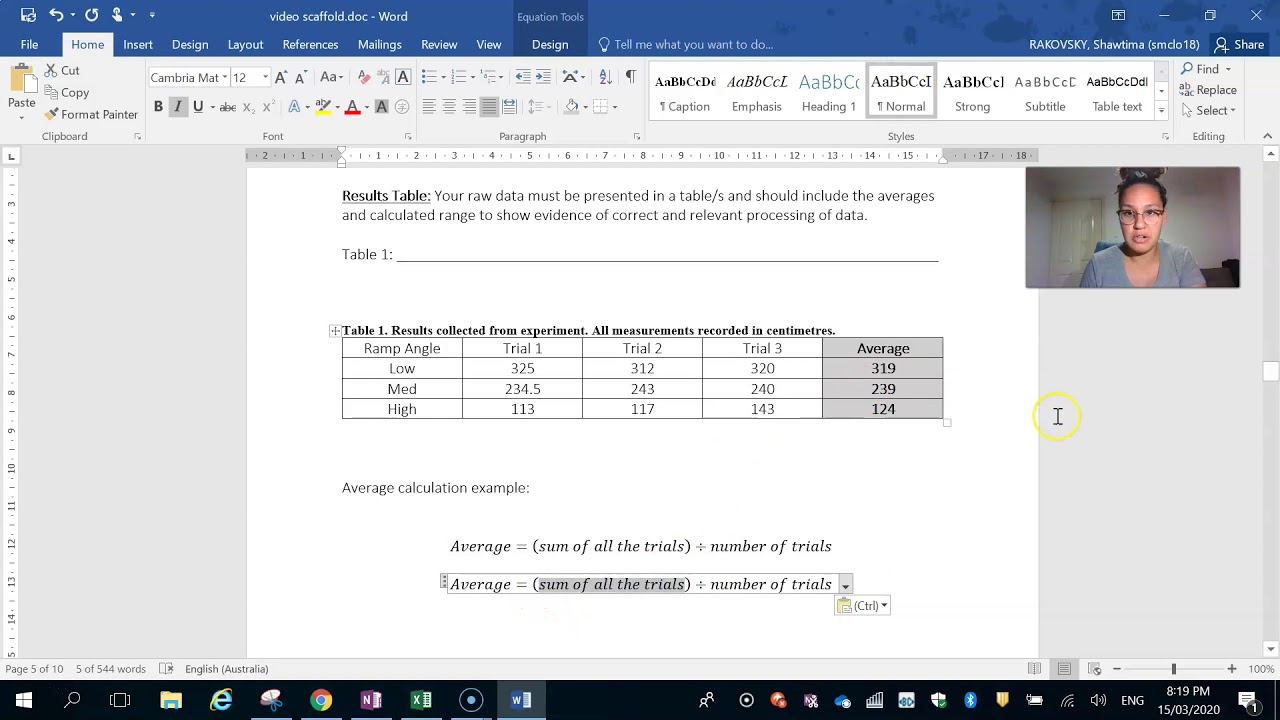
Task: Switch to Read Mode view
Action: 1034,669
